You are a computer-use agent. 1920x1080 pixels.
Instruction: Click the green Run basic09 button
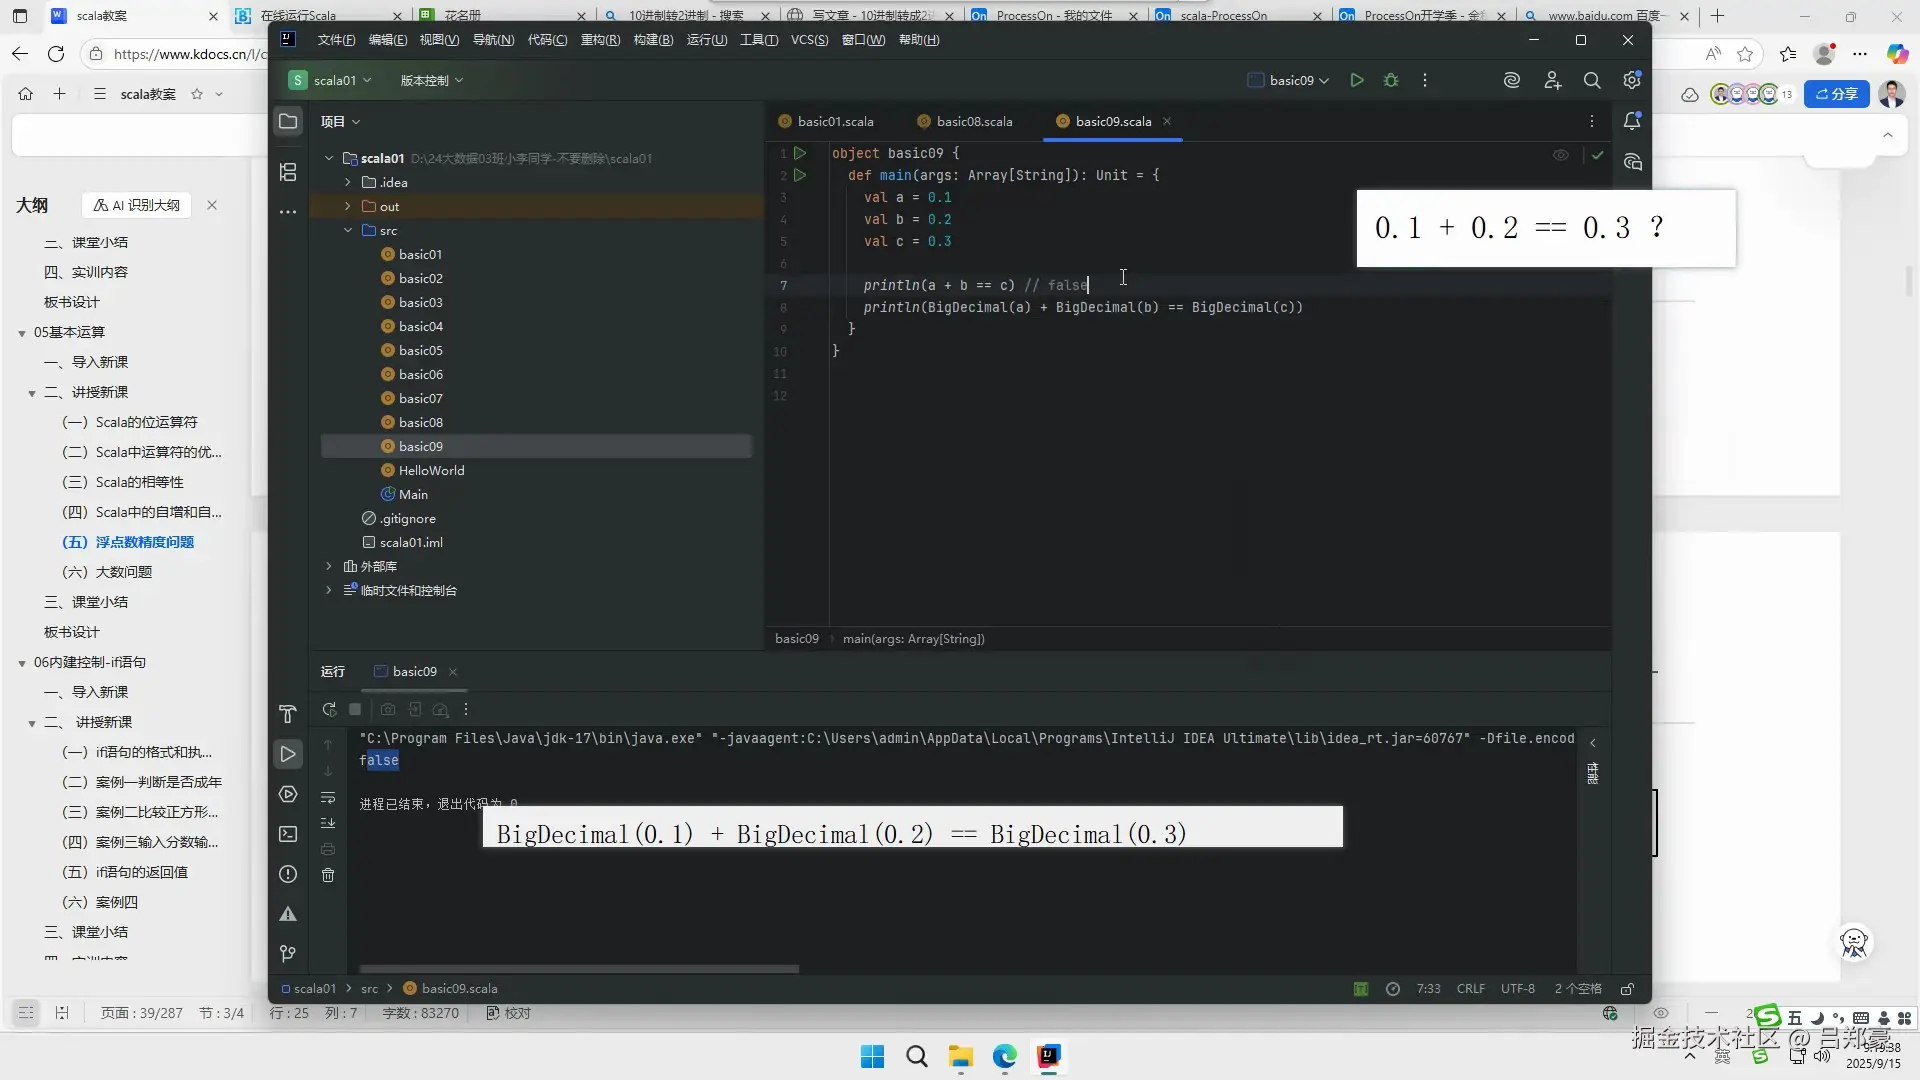pos(1356,80)
